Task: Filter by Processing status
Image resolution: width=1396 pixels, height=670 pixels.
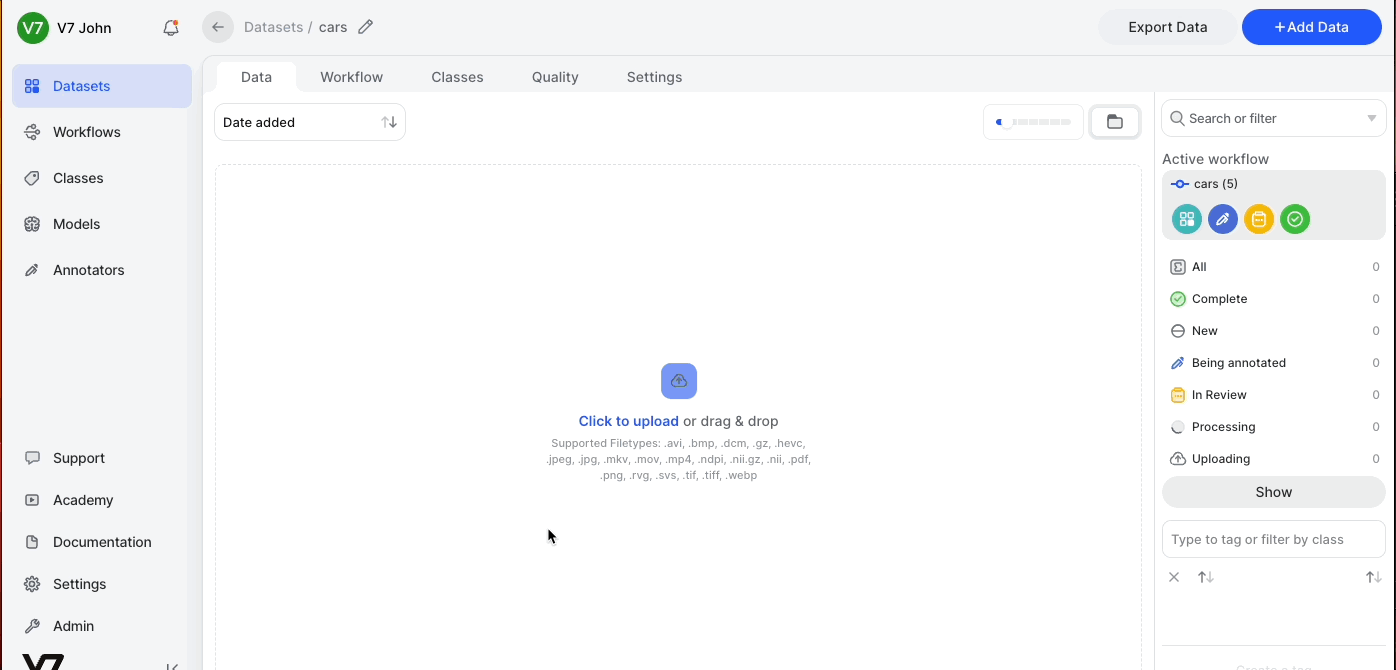Action: [x=1274, y=427]
